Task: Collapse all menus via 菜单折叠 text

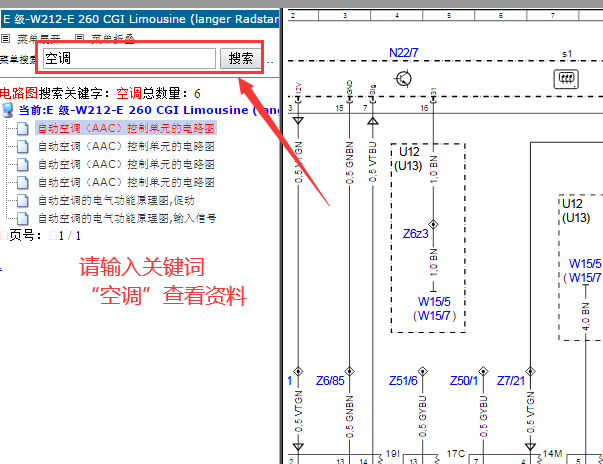Action: pos(113,39)
